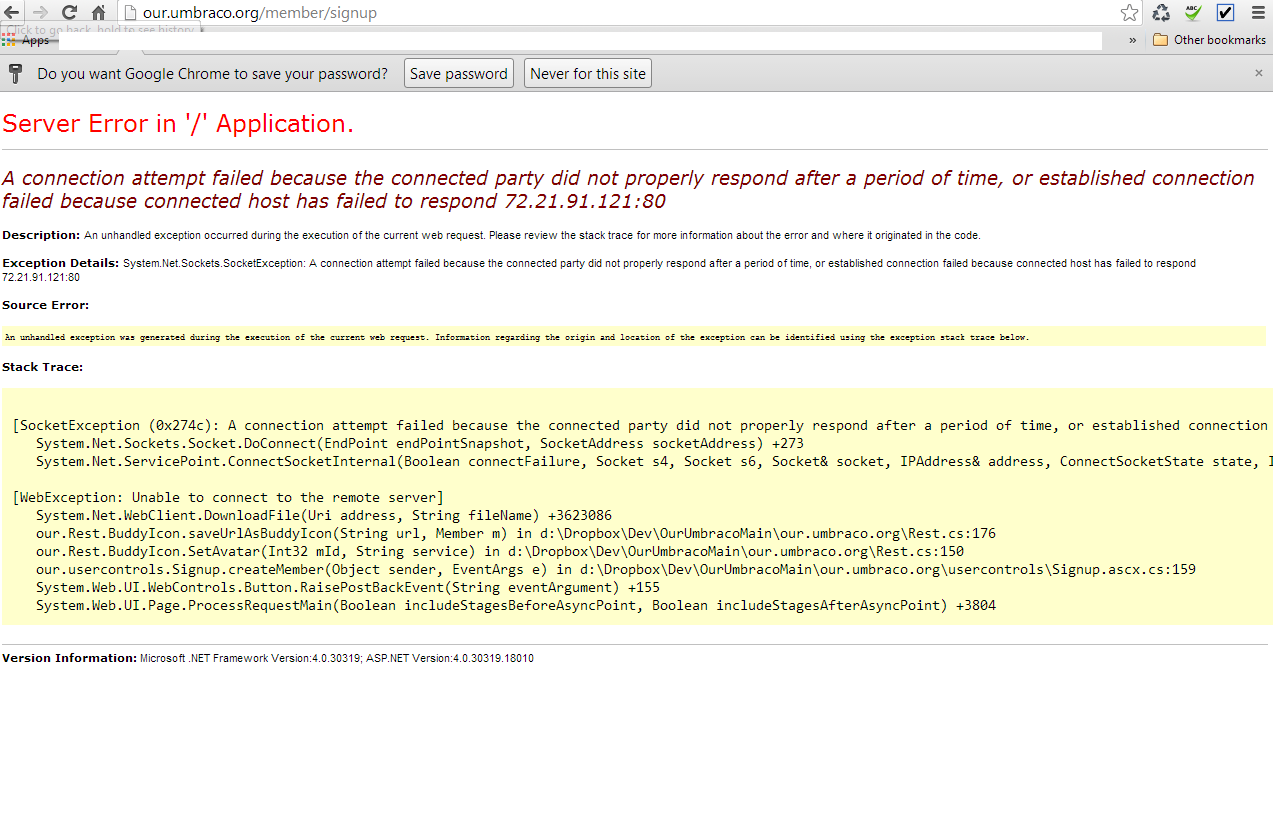Open the Apps shortcut in bookmarks bar
The height and width of the screenshot is (822, 1273).
pyautogui.click(x=26, y=40)
